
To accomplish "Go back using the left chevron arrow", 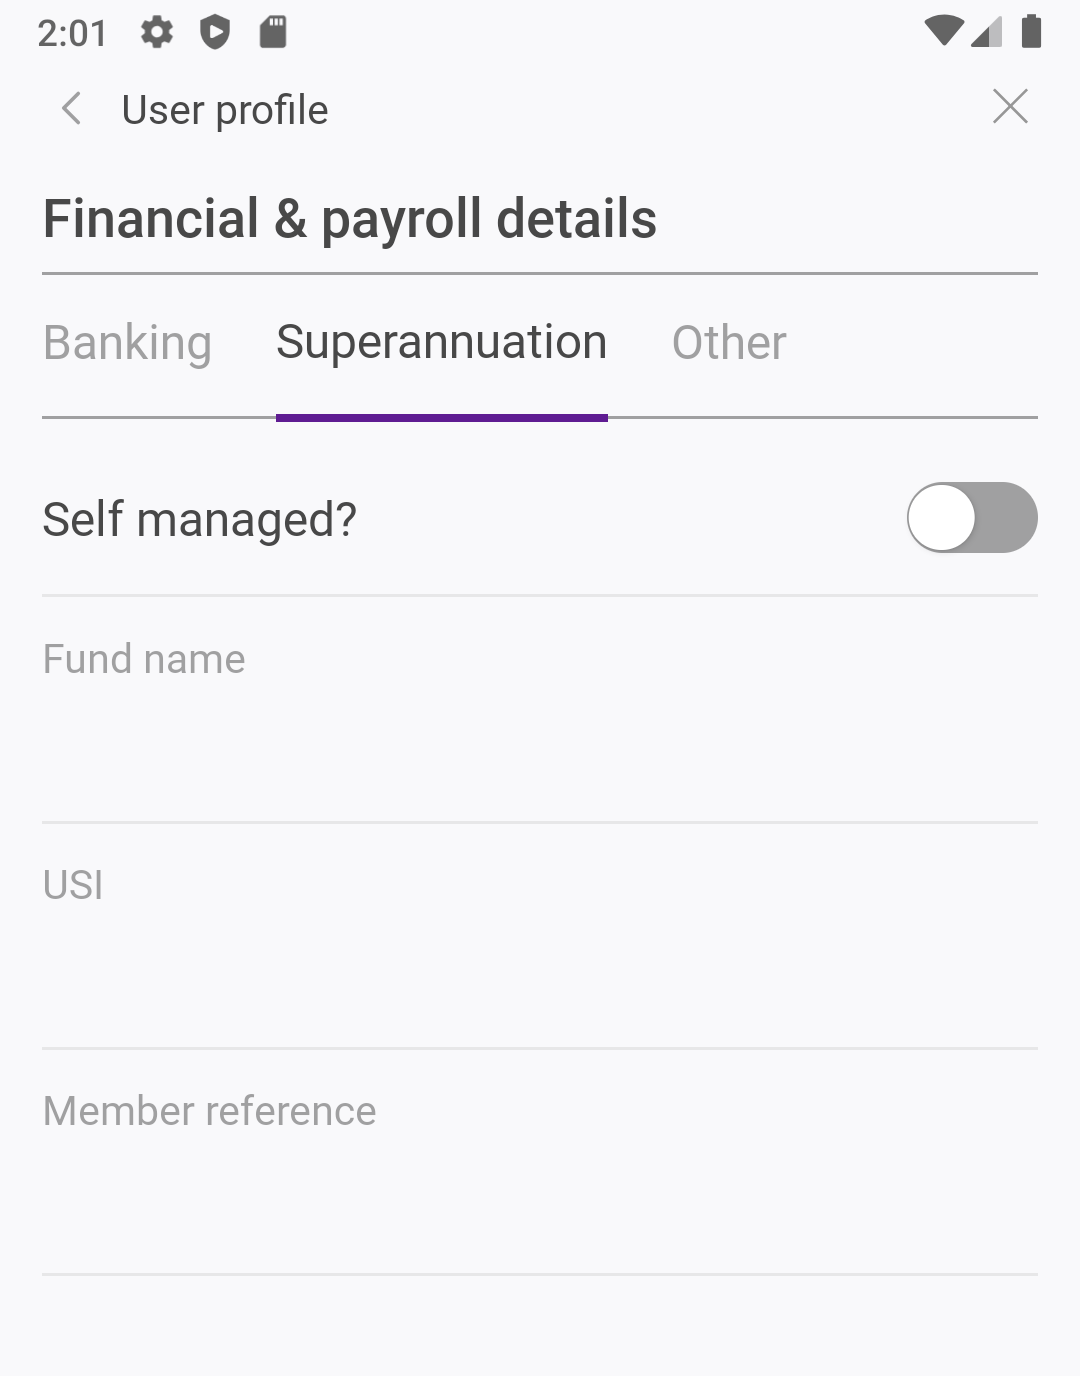I will [71, 109].
